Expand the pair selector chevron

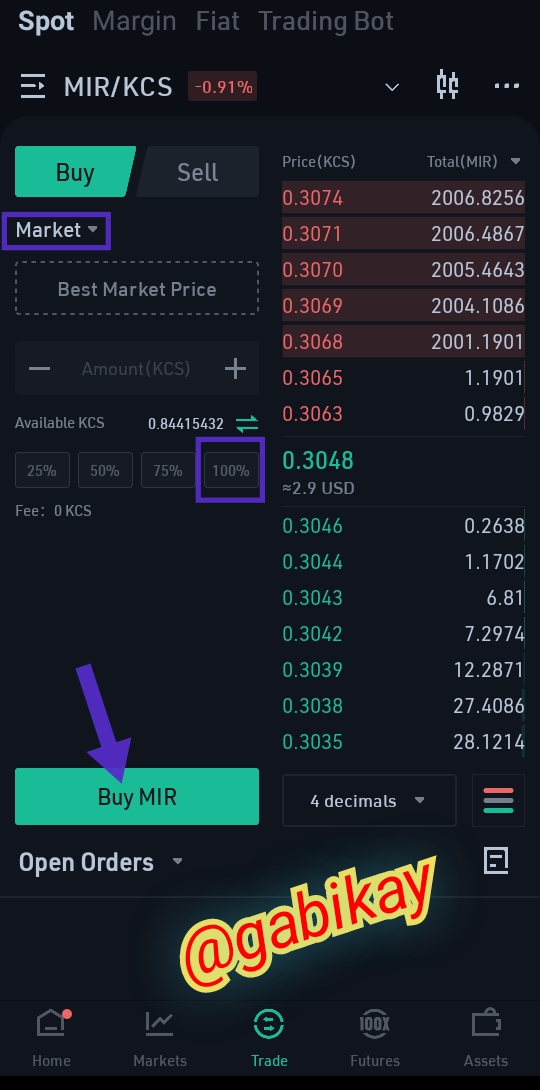point(392,87)
